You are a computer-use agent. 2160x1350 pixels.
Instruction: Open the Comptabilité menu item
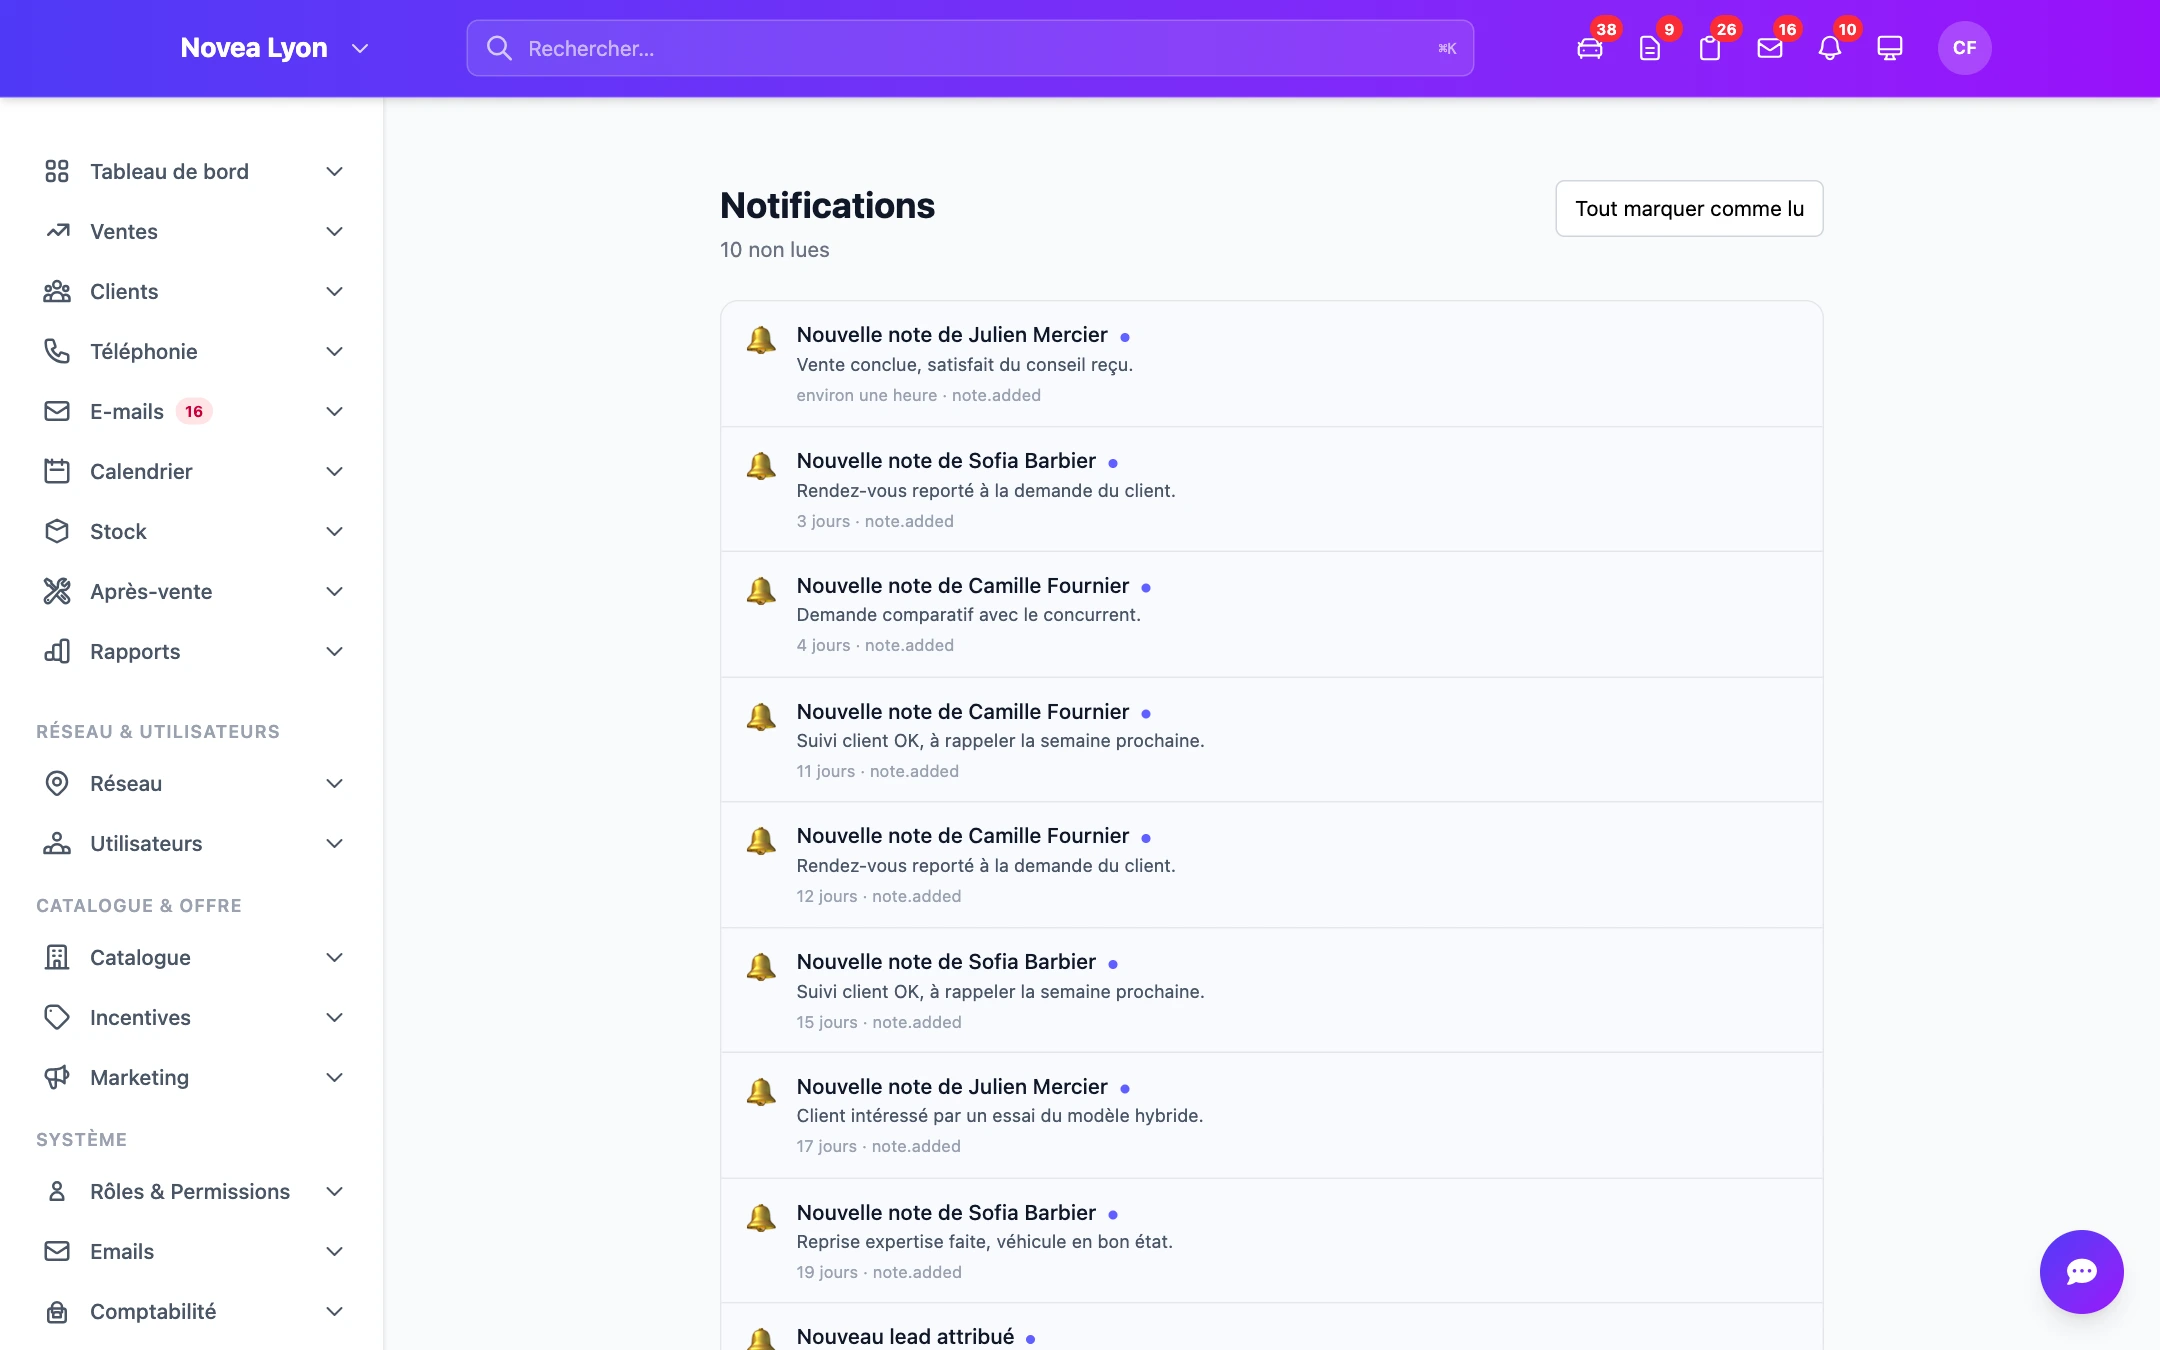(x=193, y=1311)
